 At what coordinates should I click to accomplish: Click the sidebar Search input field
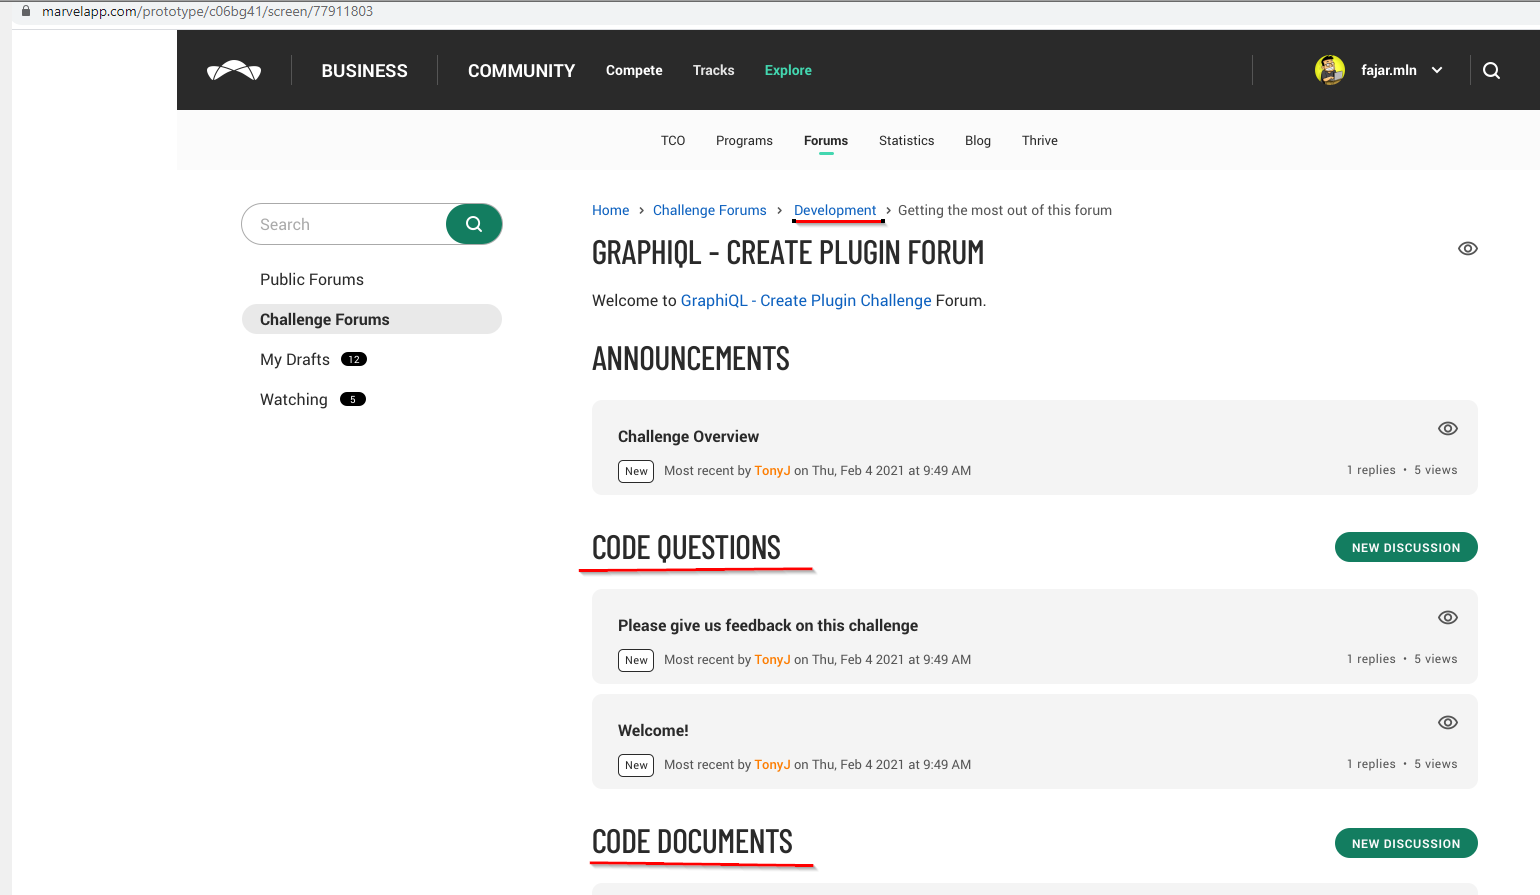click(x=344, y=224)
